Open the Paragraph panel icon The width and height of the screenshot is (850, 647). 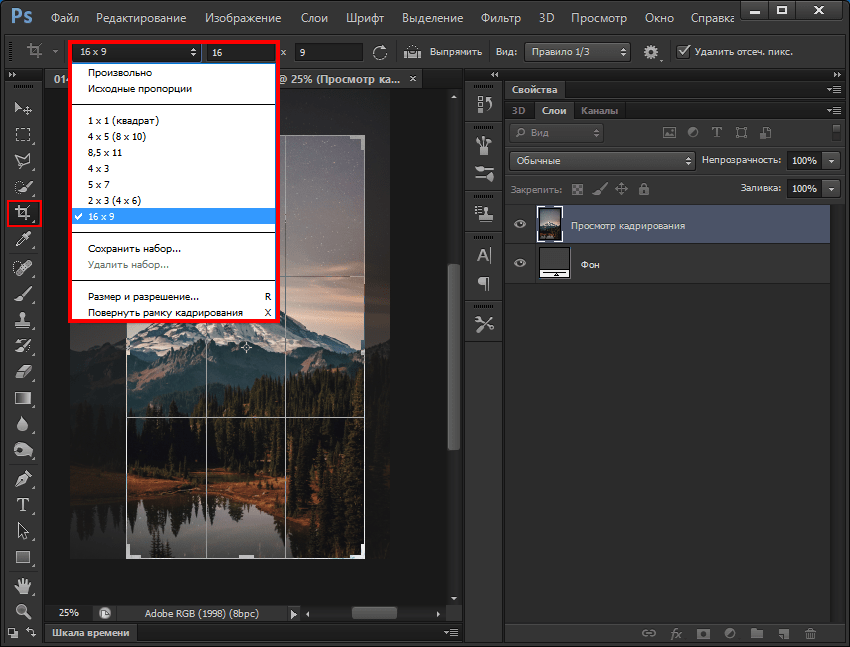coord(484,283)
